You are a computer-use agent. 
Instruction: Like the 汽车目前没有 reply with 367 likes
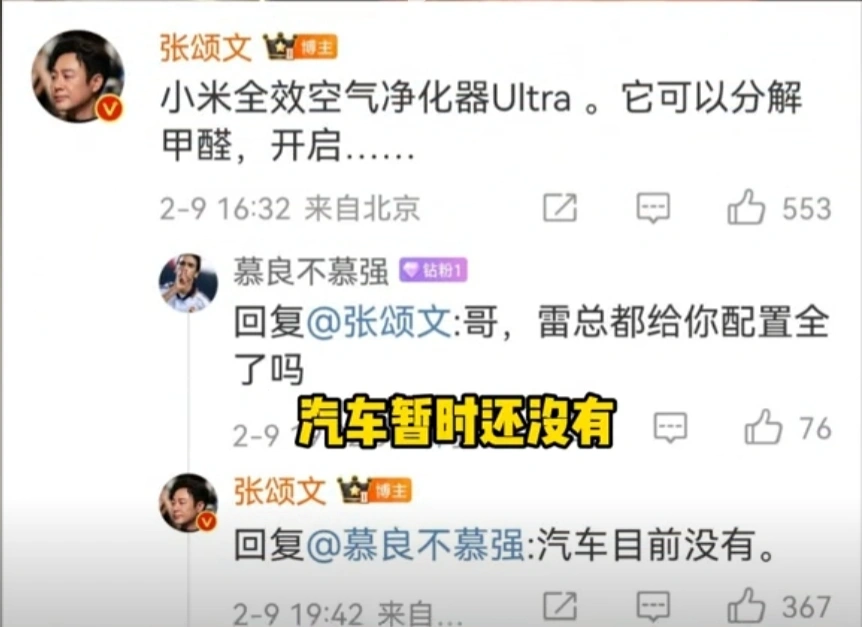point(746,606)
